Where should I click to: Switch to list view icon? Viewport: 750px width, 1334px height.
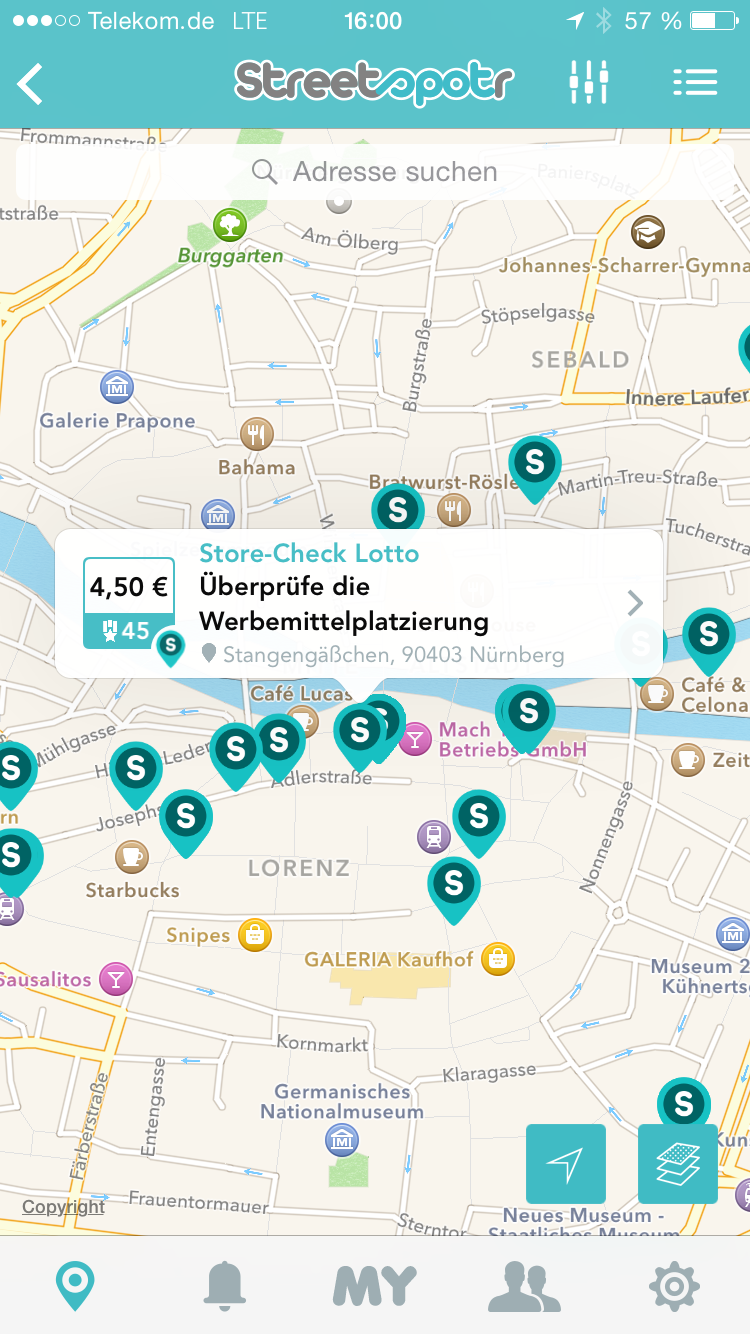point(695,82)
